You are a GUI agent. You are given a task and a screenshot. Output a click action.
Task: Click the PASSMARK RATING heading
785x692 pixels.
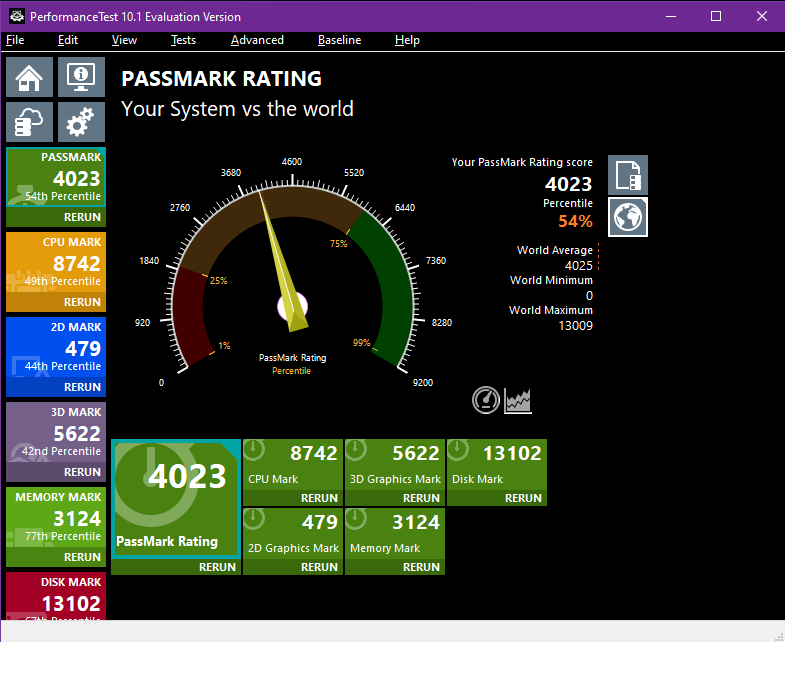pyautogui.click(x=222, y=79)
